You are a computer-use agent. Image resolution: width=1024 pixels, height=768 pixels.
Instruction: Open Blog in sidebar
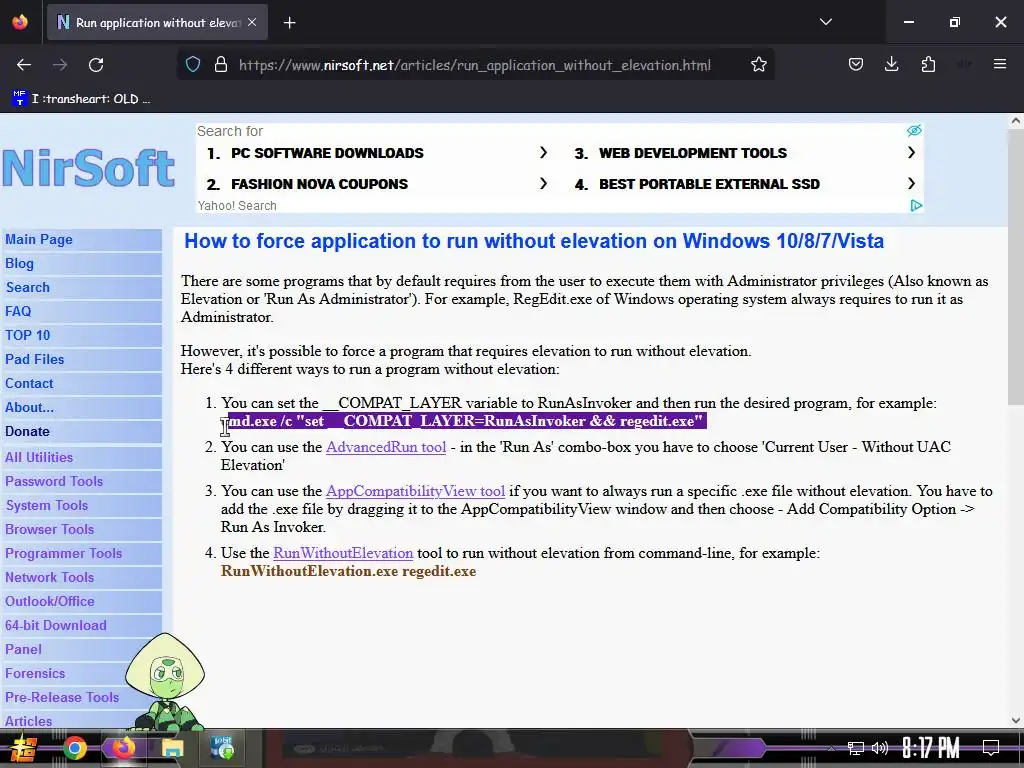click(19, 264)
